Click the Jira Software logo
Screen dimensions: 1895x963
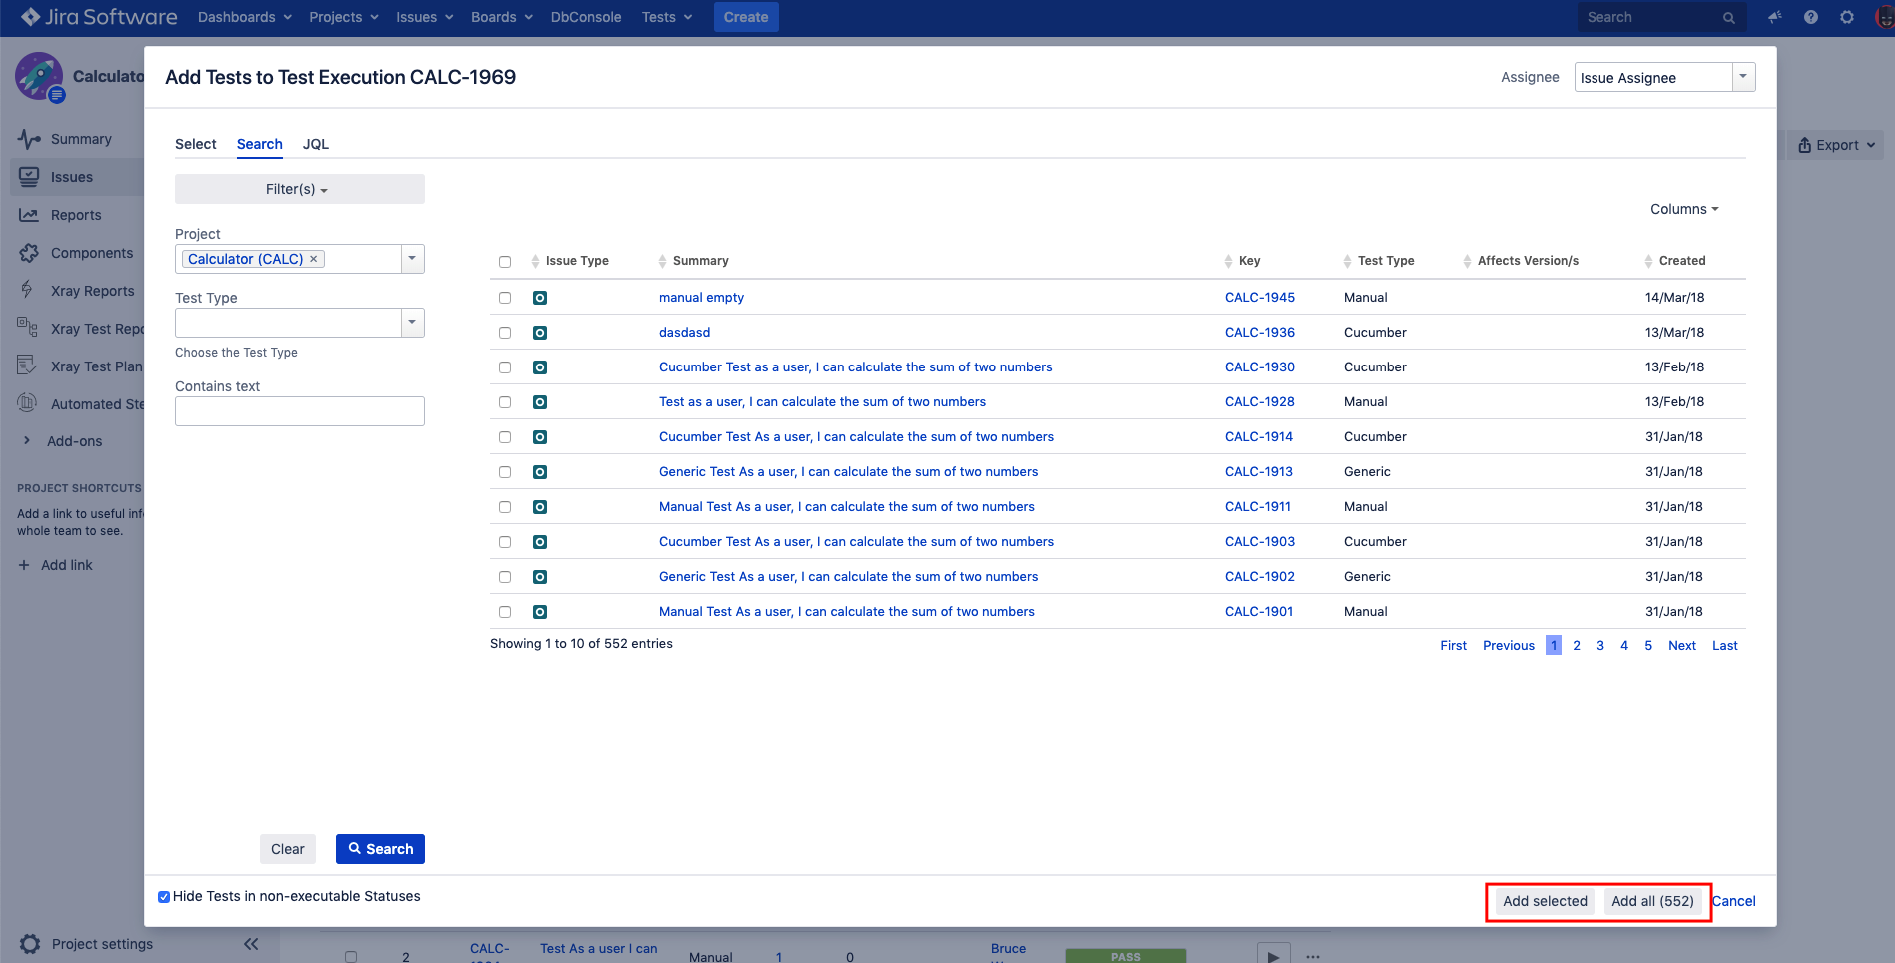98,17
